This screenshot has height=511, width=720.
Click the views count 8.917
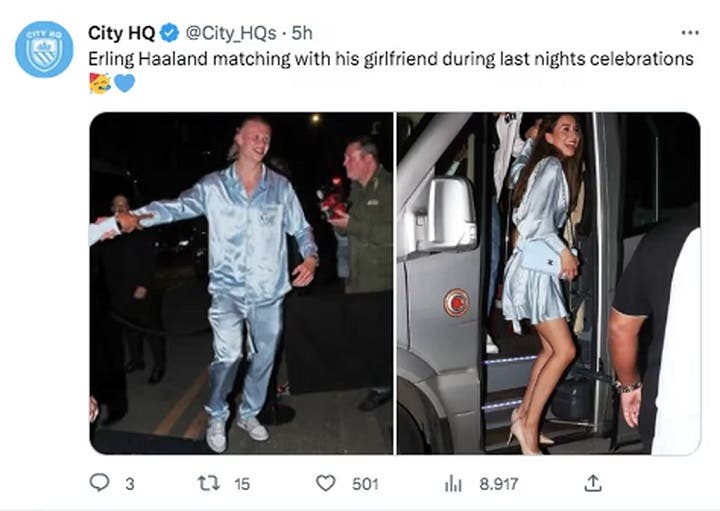point(499,484)
